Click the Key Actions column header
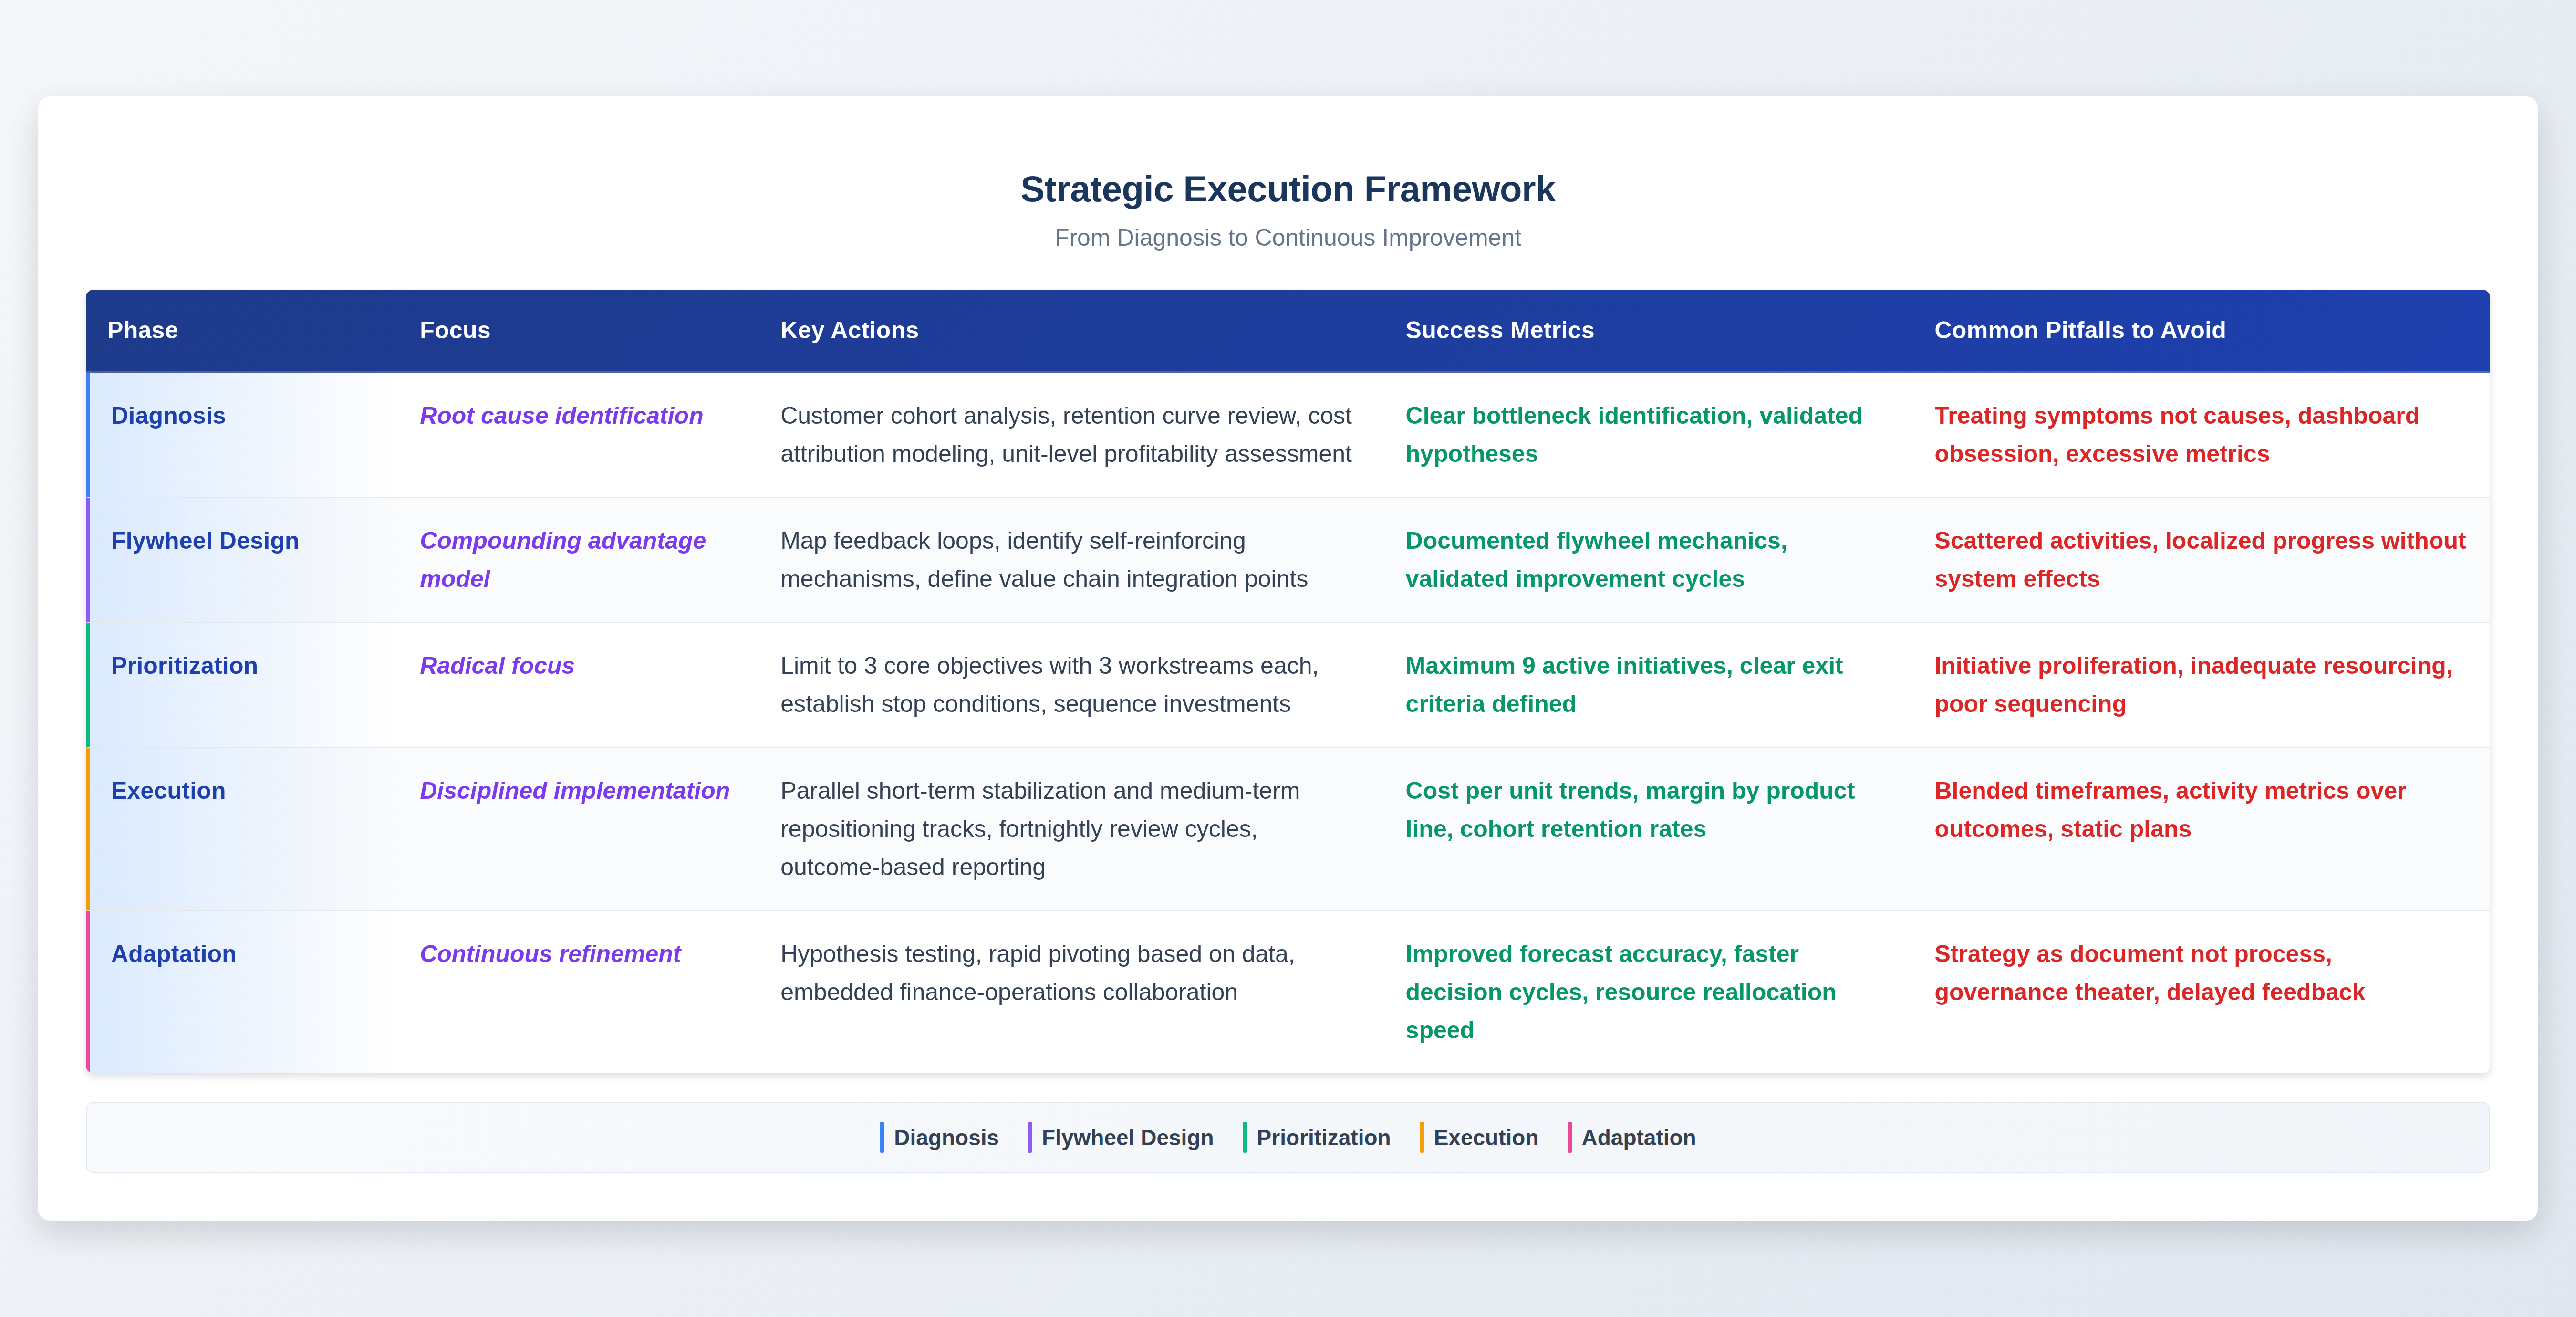2576x1317 pixels. point(848,330)
